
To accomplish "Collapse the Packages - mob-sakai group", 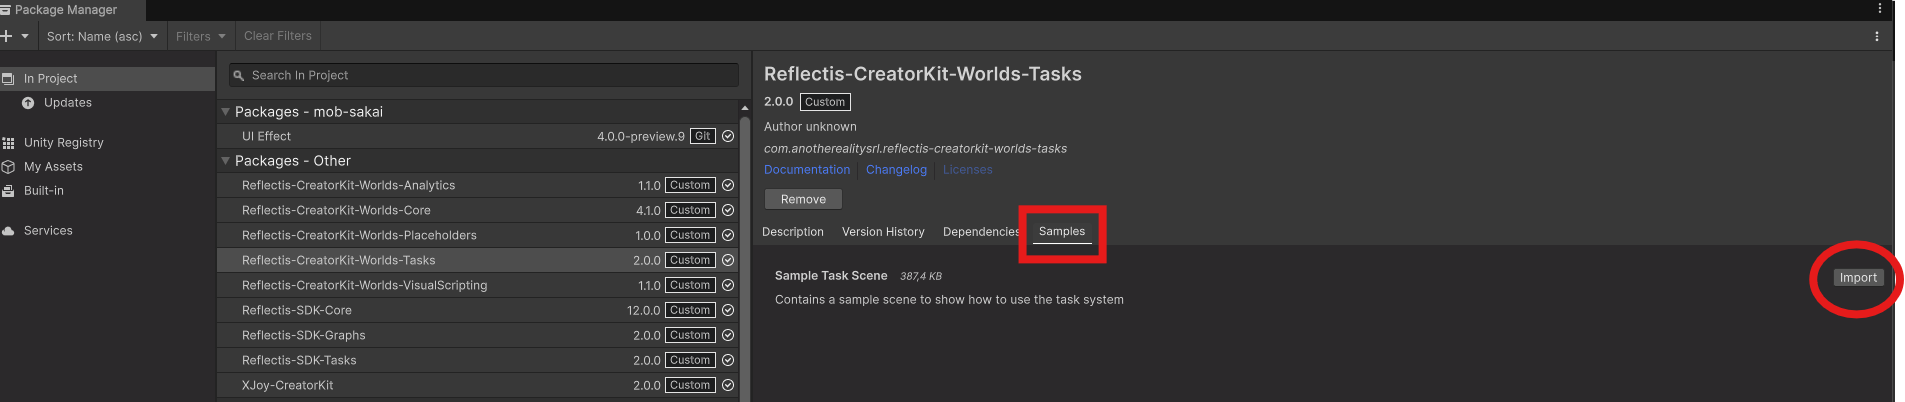I will 225,112.
